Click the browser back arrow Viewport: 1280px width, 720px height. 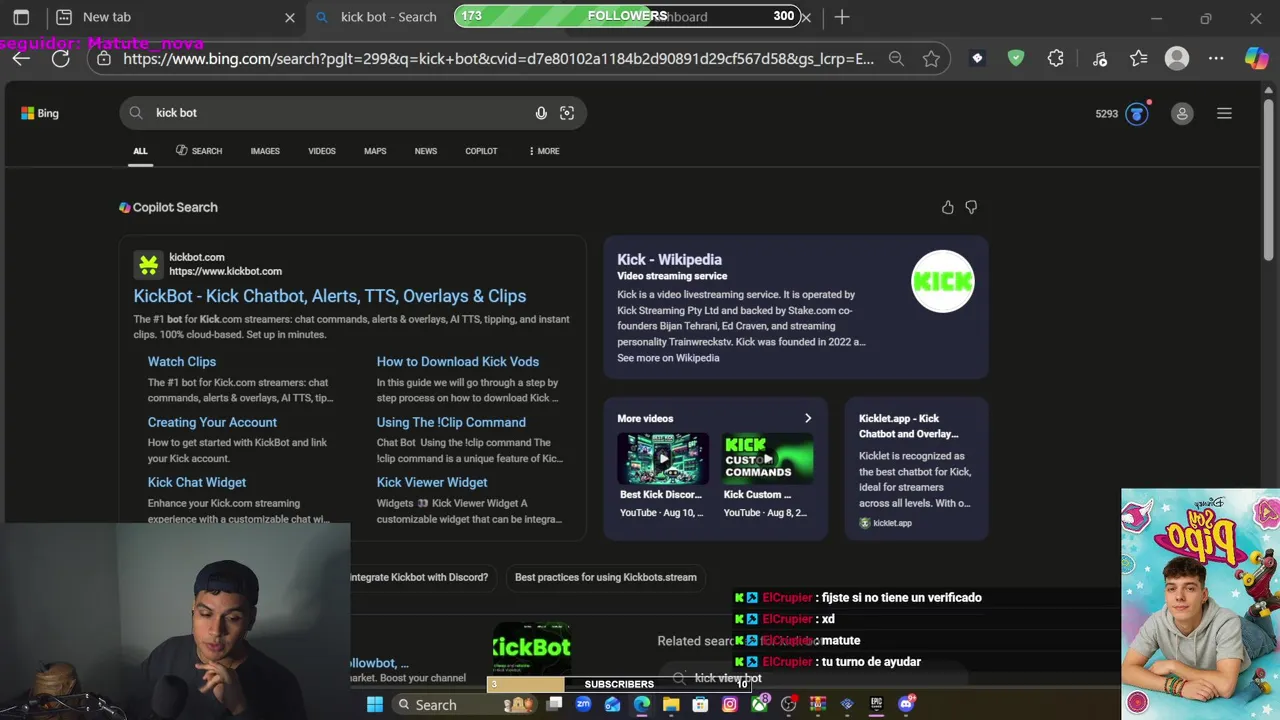click(21, 59)
